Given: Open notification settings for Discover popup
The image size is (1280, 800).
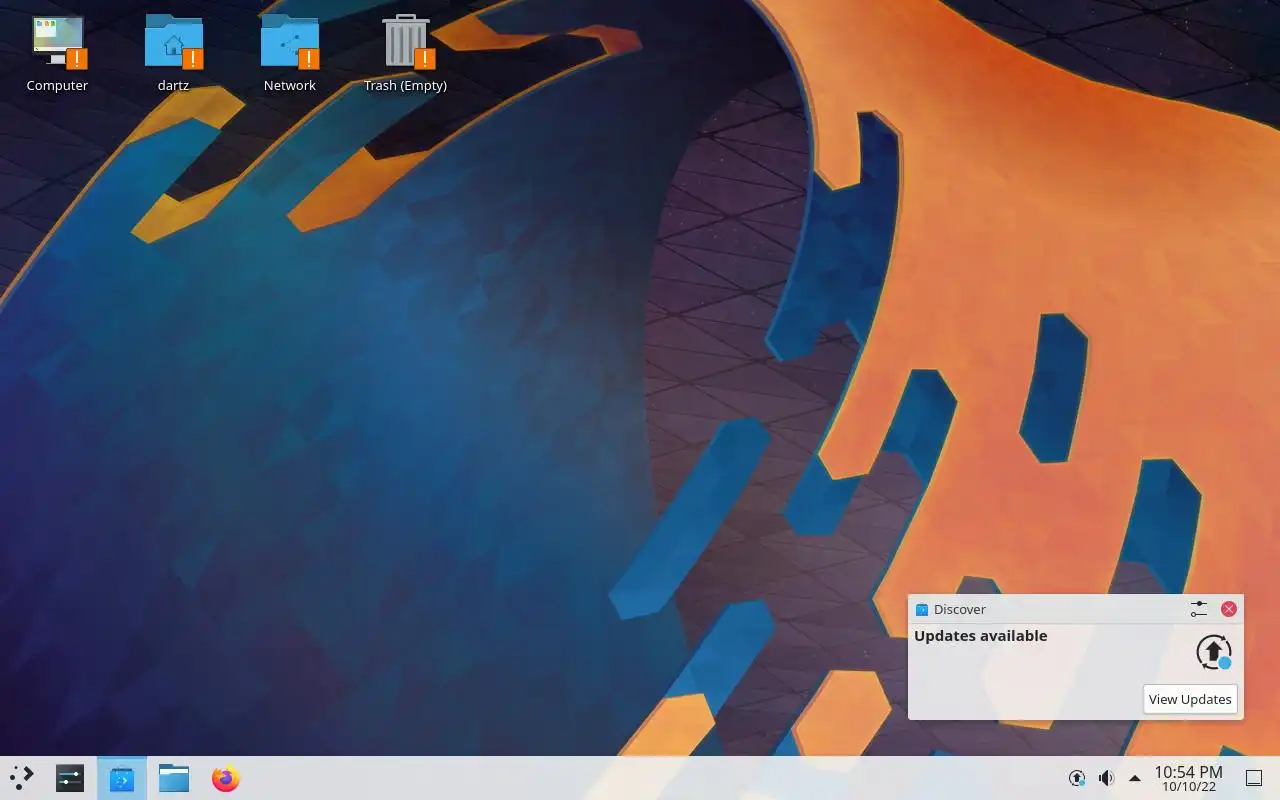Looking at the screenshot, I should 1199,609.
